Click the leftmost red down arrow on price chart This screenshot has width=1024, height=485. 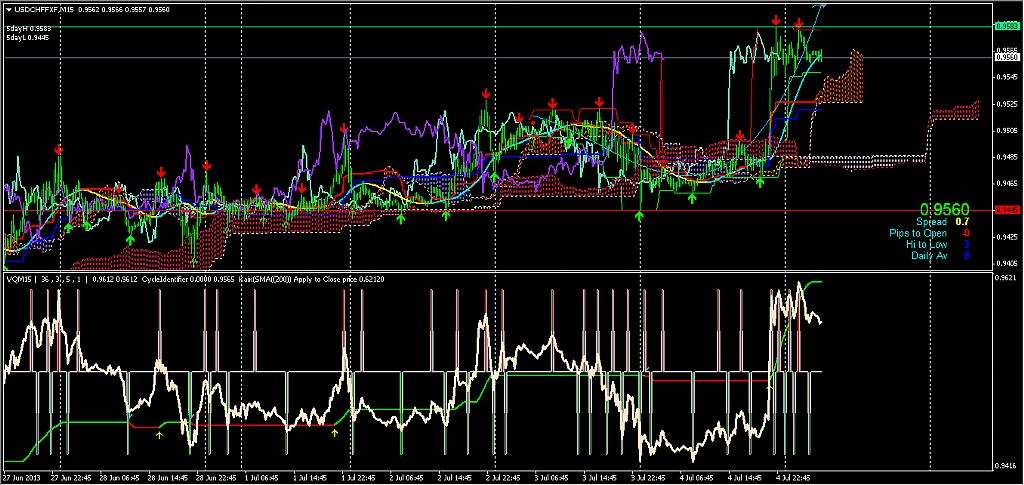[x=58, y=149]
